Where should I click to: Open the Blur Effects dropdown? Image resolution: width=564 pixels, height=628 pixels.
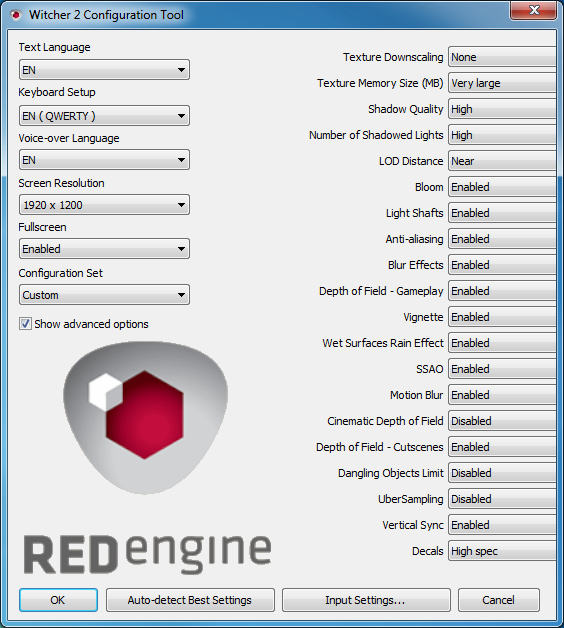coord(502,265)
